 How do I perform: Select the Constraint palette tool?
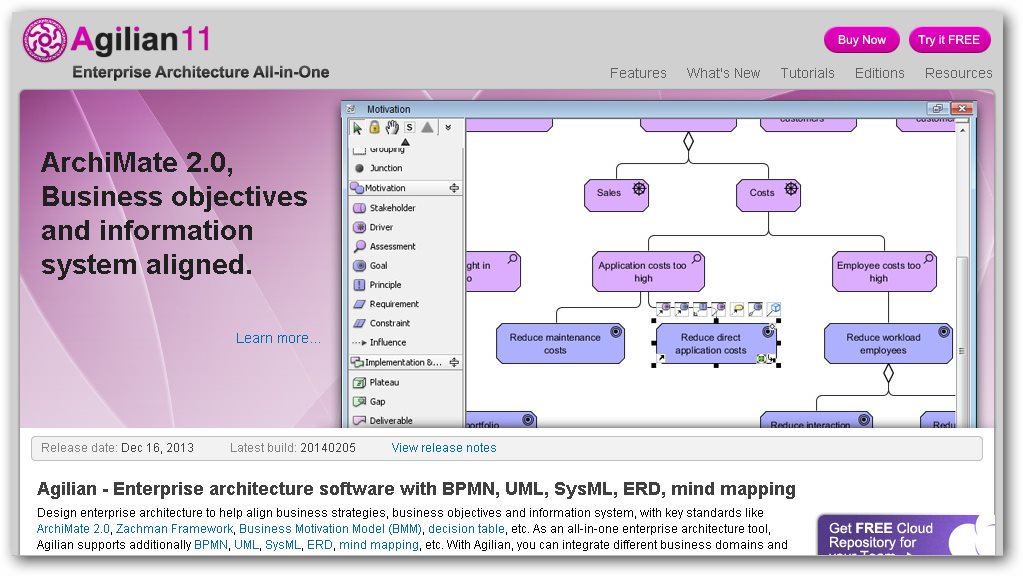click(x=382, y=323)
